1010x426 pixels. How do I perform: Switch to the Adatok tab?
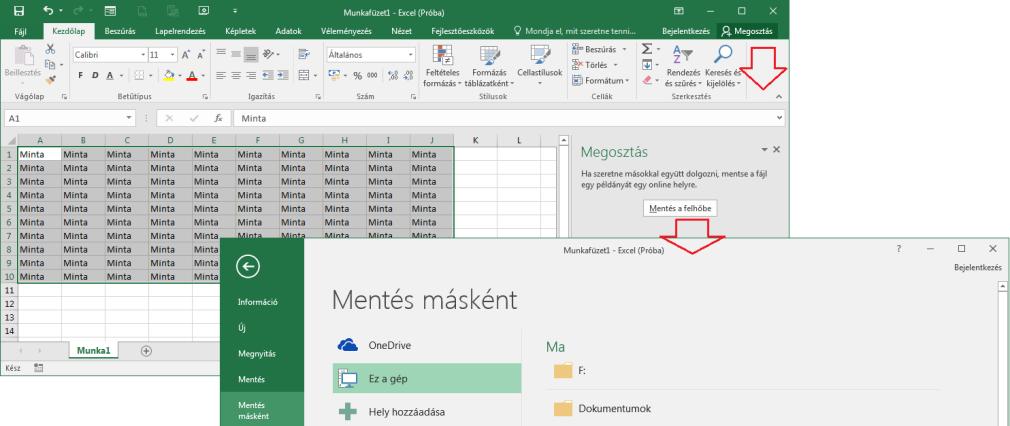pos(288,31)
